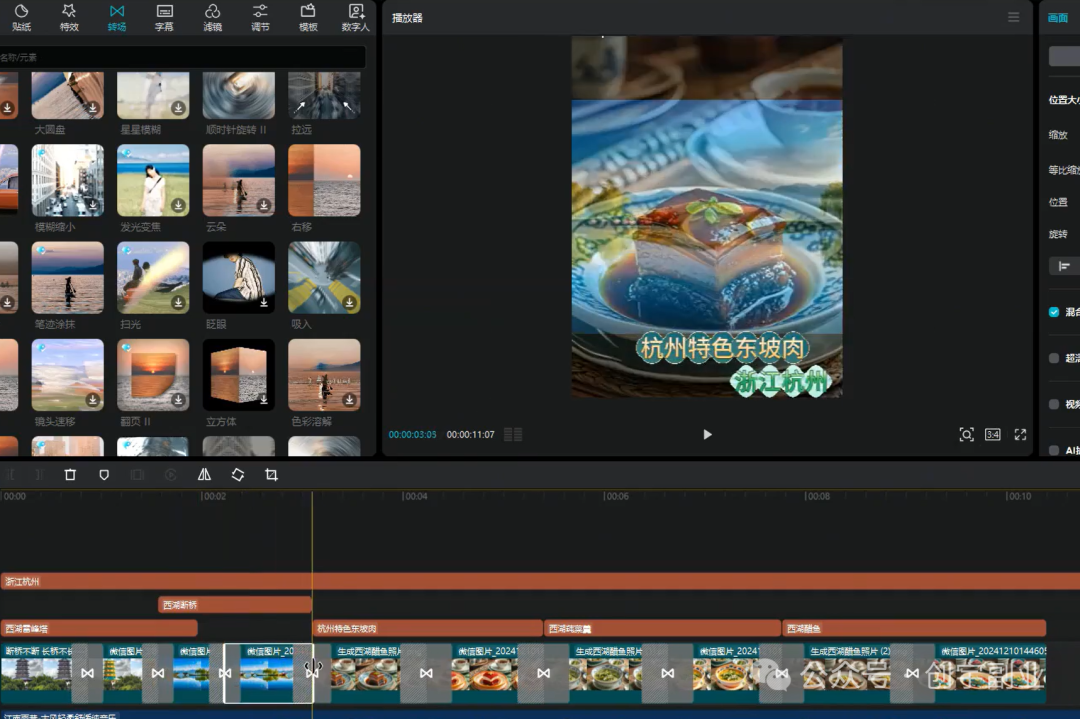Click the player zoom-to-fit icon
This screenshot has height=719, width=1080.
(x=966, y=435)
